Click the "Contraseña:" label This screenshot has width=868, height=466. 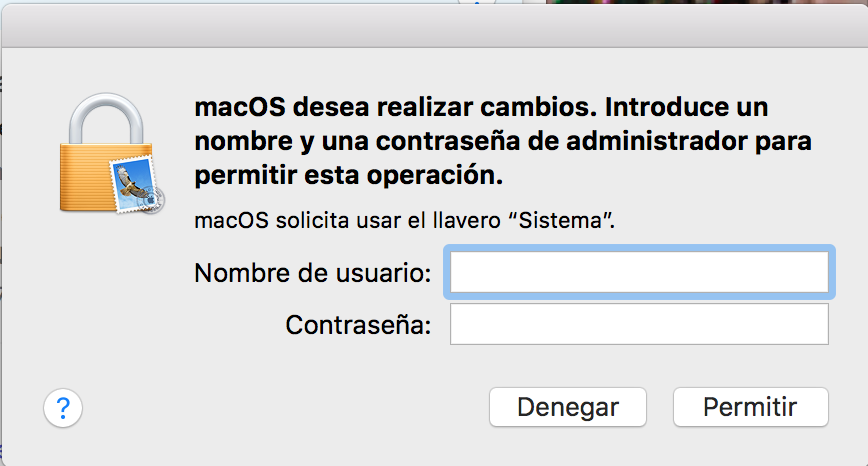tap(358, 325)
